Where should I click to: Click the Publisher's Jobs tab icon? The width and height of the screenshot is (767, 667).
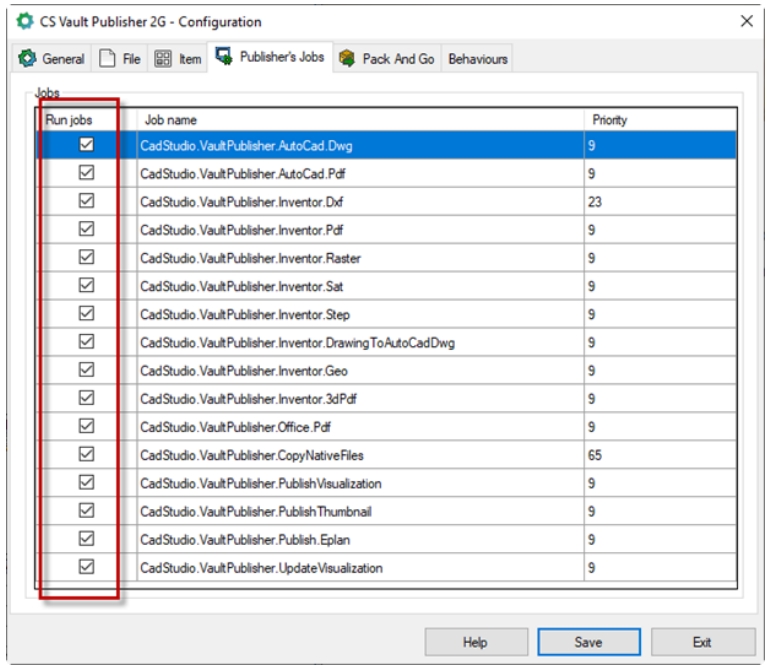224,57
